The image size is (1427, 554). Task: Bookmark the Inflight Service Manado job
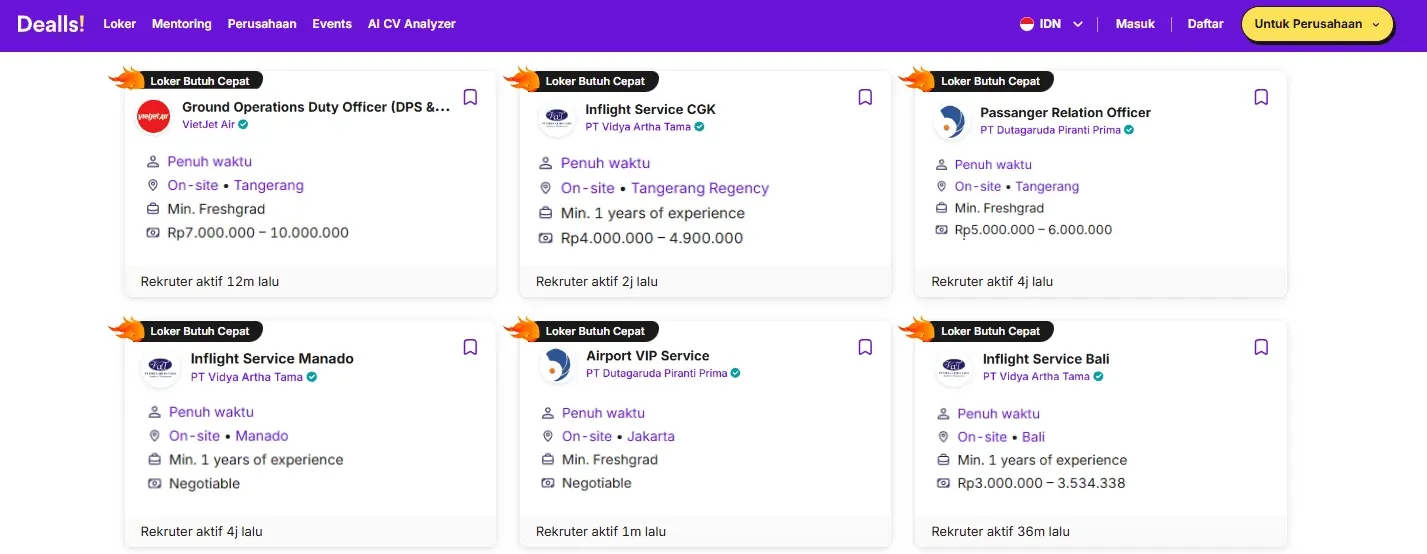470,347
